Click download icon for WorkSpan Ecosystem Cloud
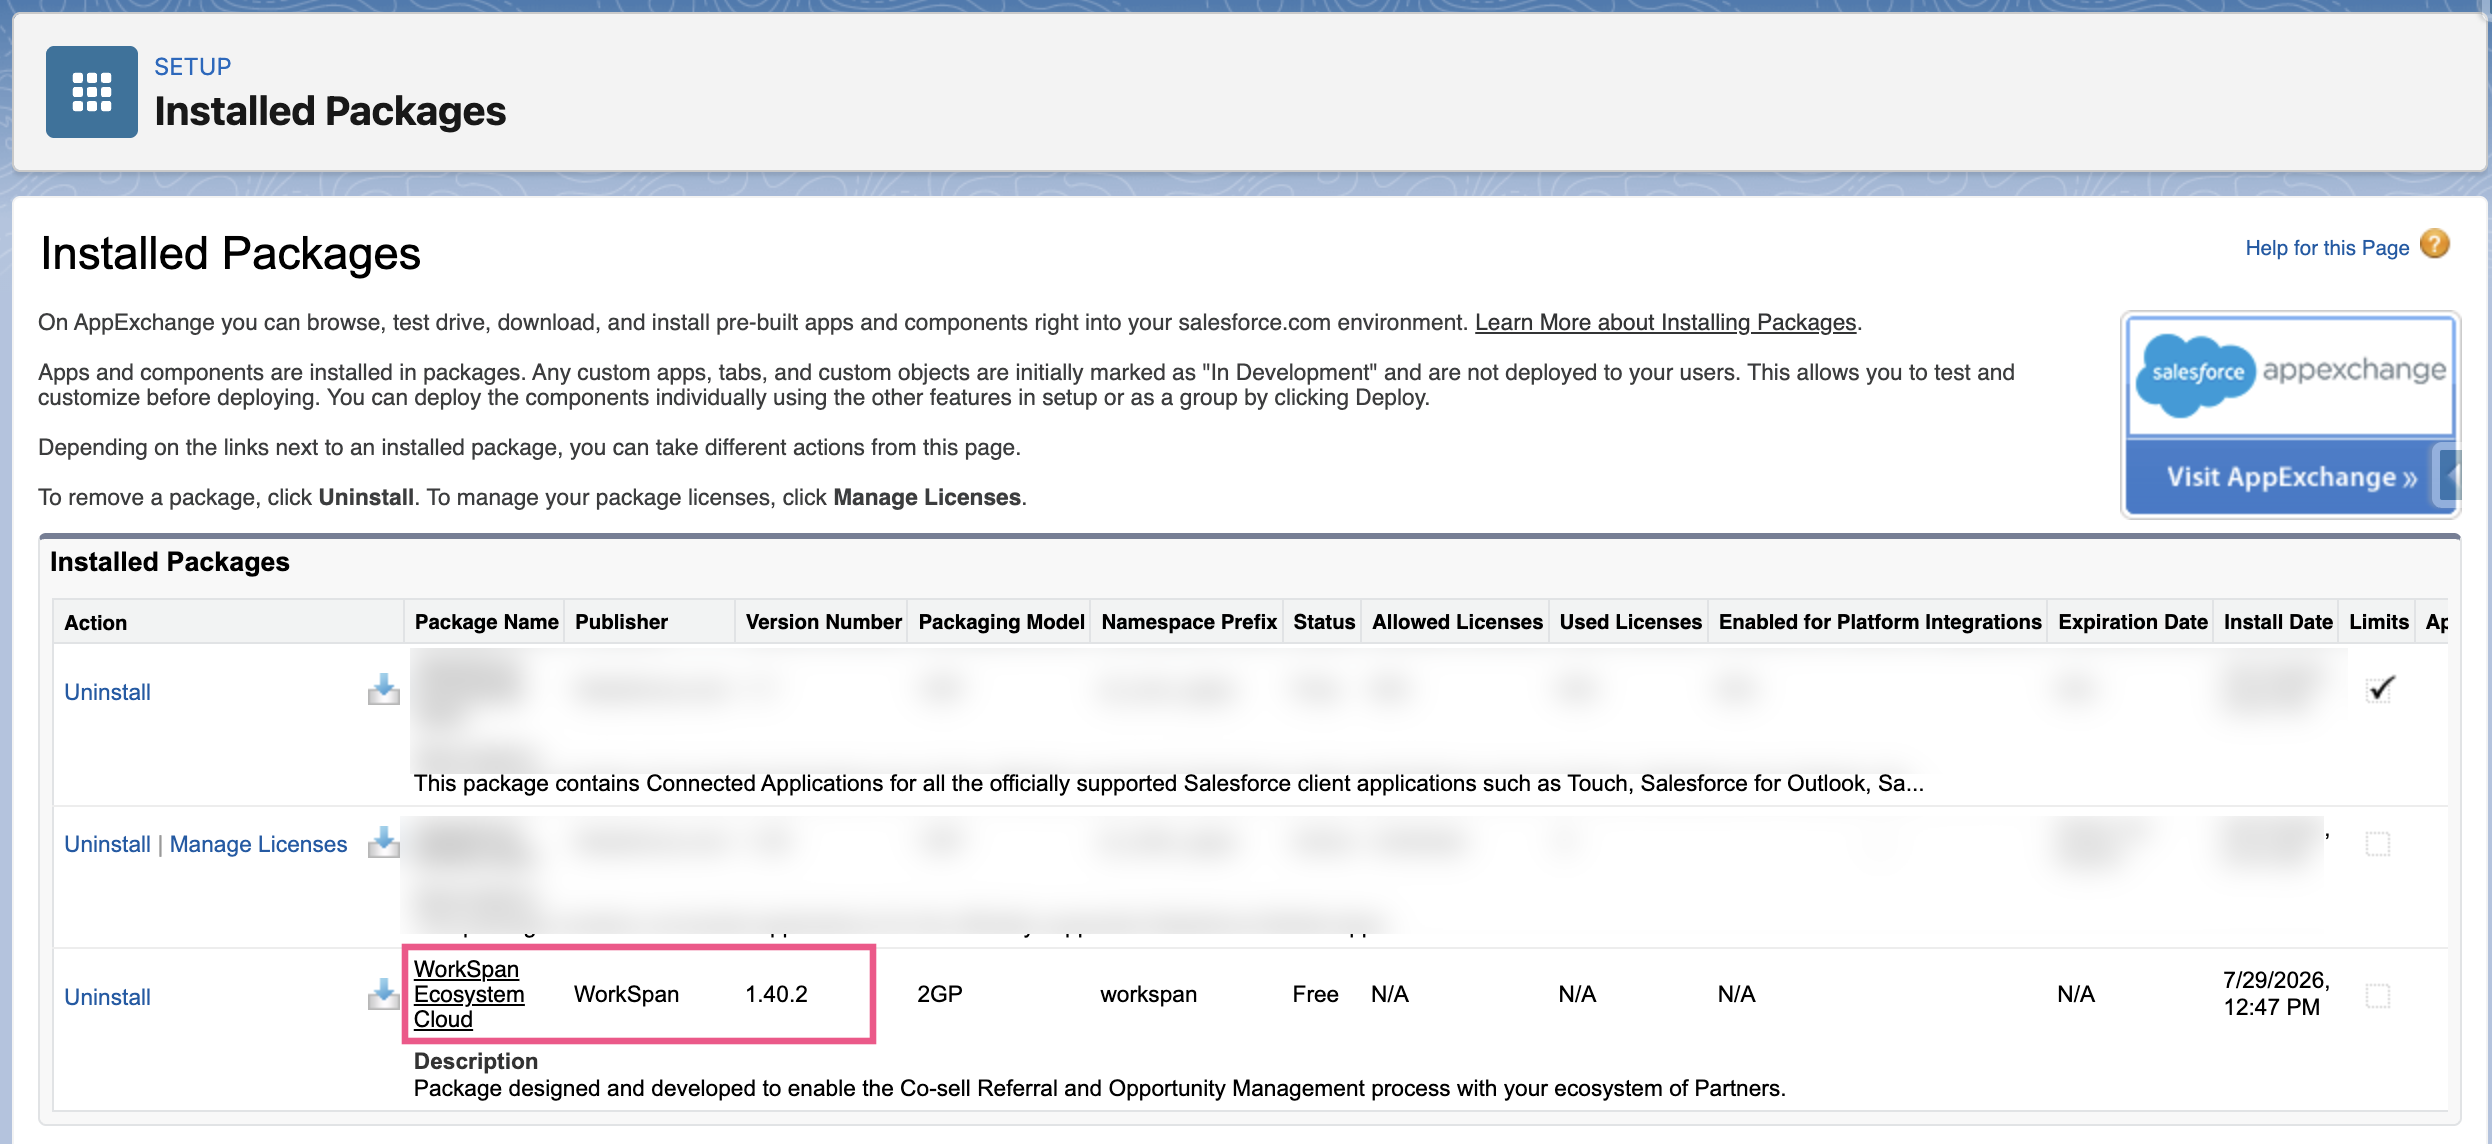Viewport: 2492px width, 1144px height. click(x=383, y=994)
